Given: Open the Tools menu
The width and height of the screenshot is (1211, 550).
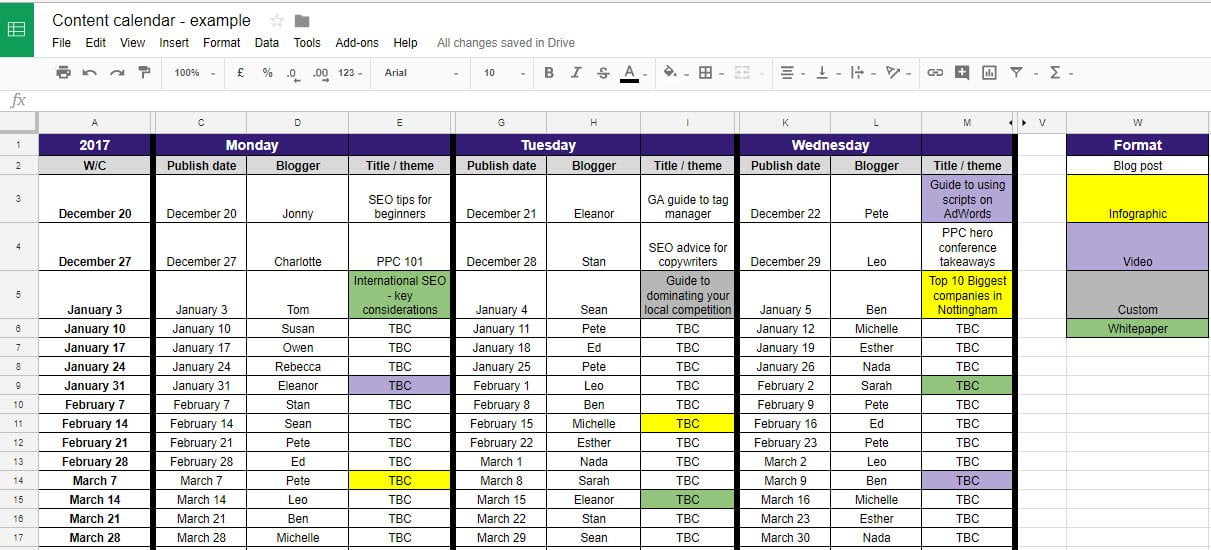Looking at the screenshot, I should tap(307, 43).
